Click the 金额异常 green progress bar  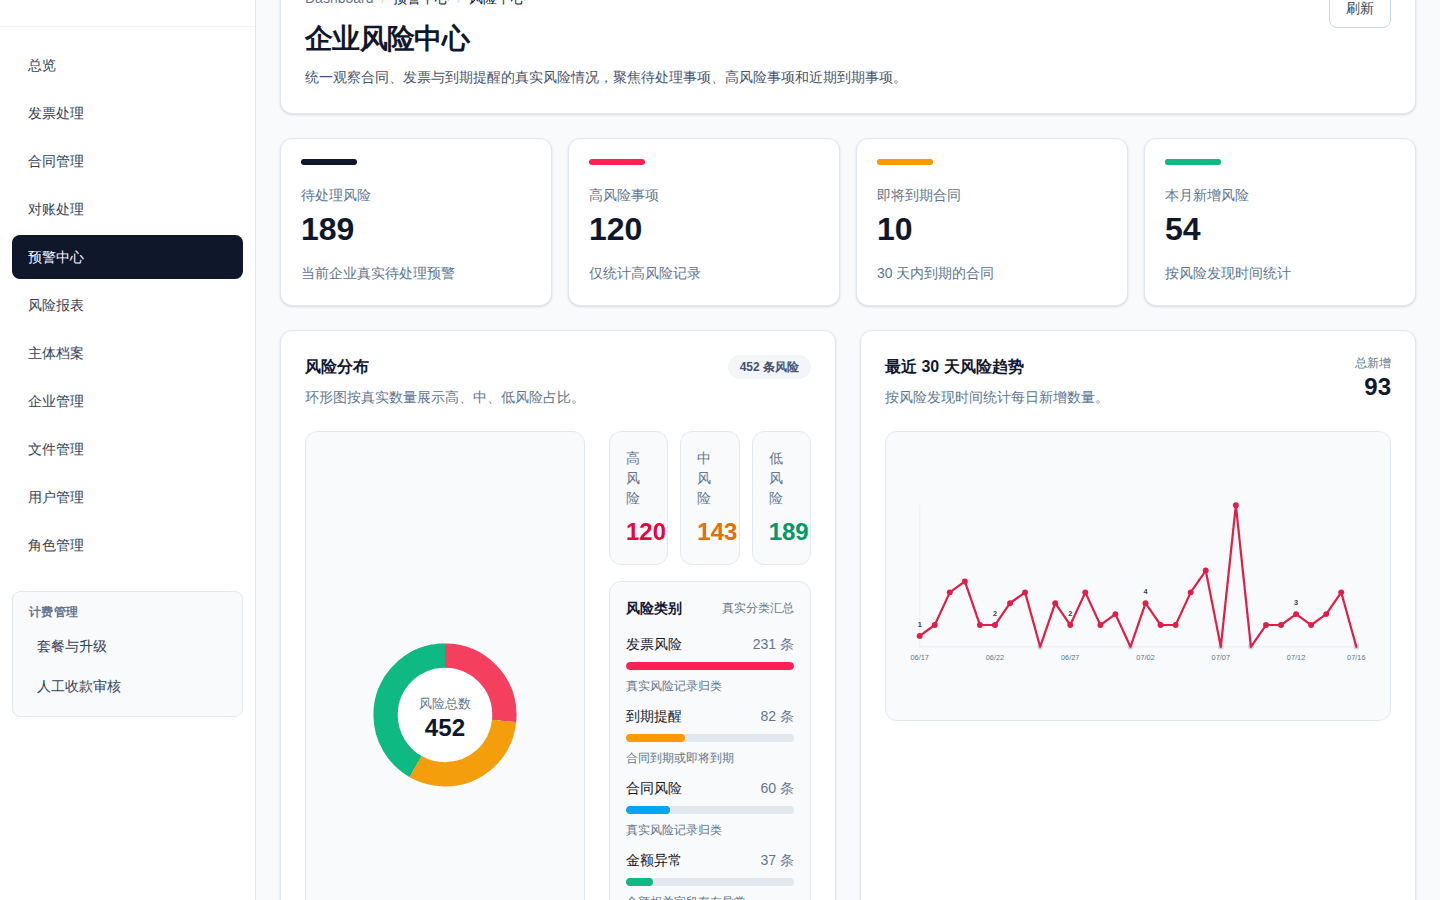click(639, 882)
